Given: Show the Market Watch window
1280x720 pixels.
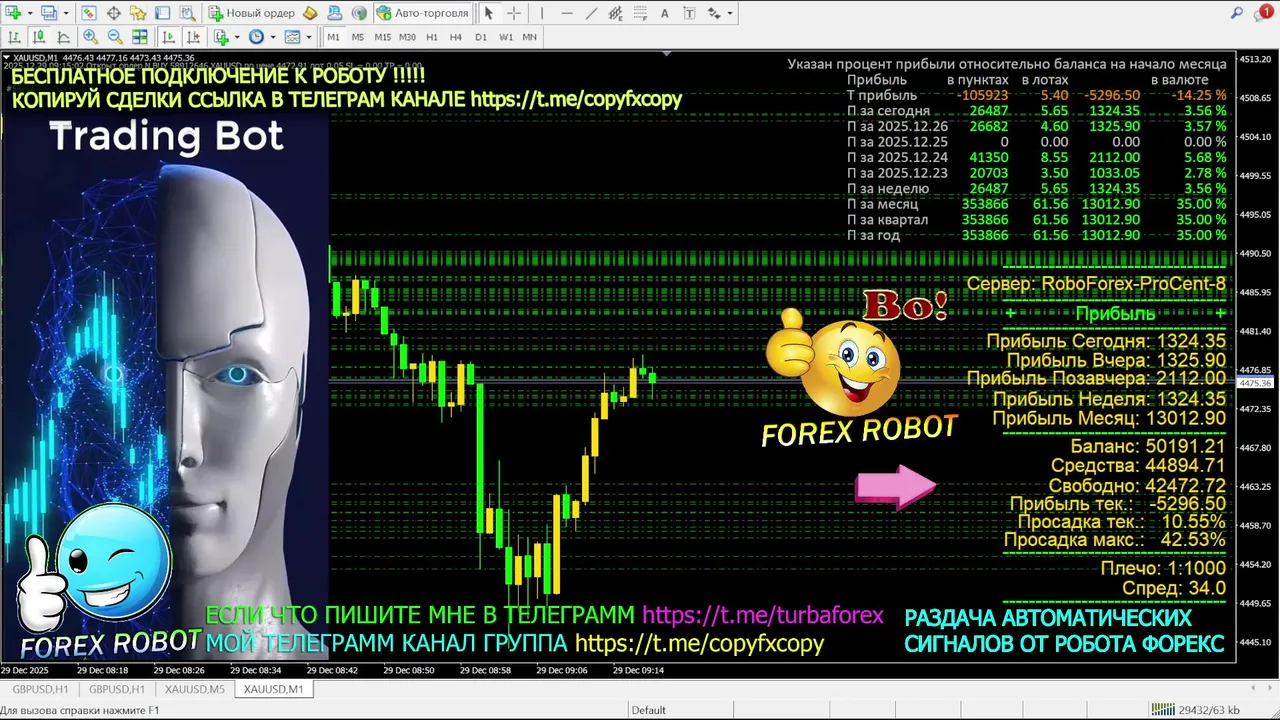Looking at the screenshot, I should point(89,13).
